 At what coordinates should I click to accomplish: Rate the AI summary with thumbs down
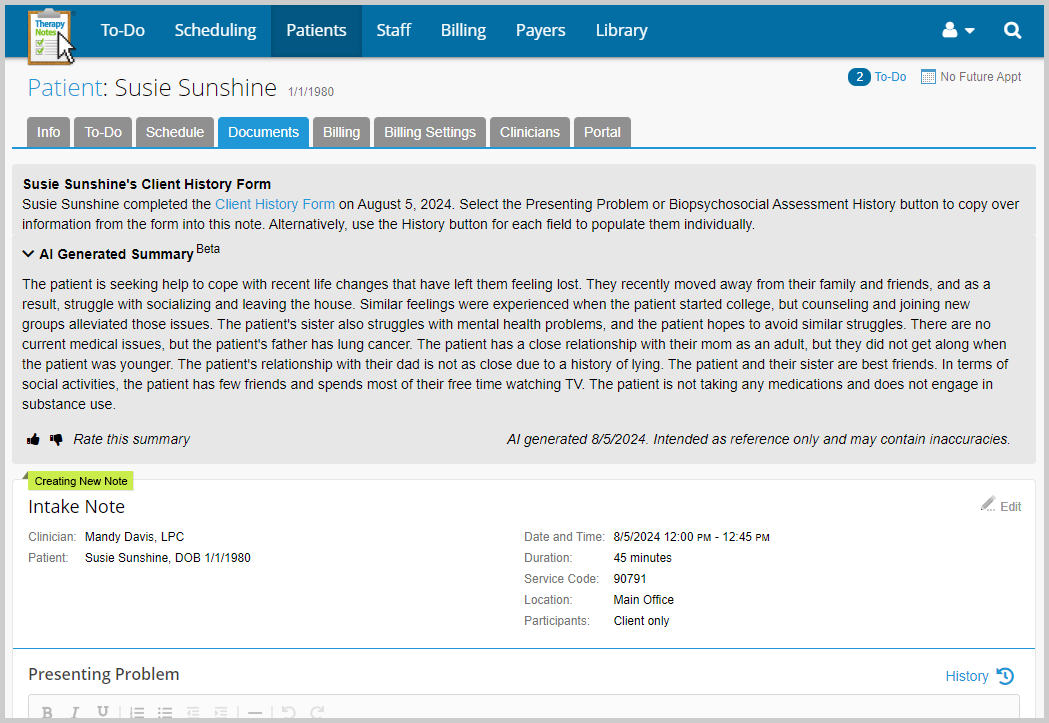[56, 438]
